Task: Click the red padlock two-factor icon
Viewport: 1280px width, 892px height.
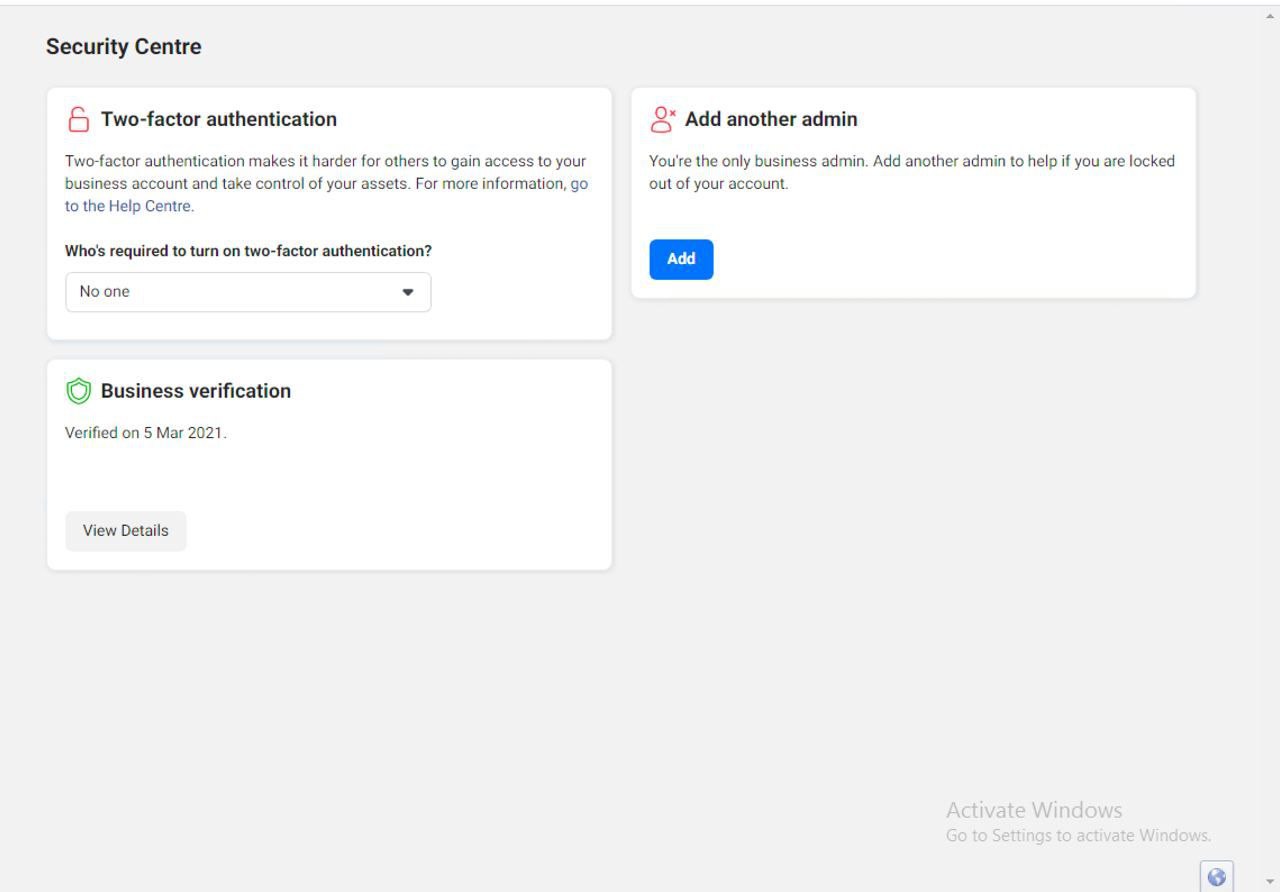Action: click(78, 120)
